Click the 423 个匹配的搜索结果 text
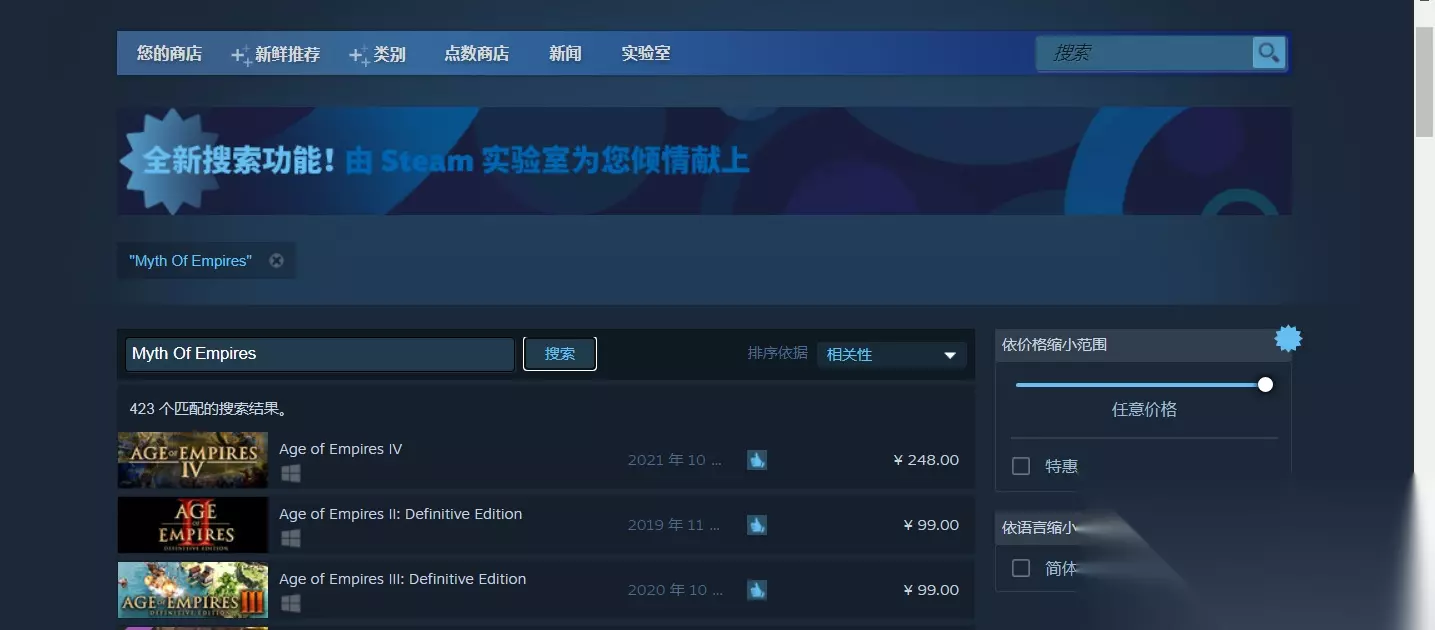Viewport: 1435px width, 630px height. click(x=209, y=409)
